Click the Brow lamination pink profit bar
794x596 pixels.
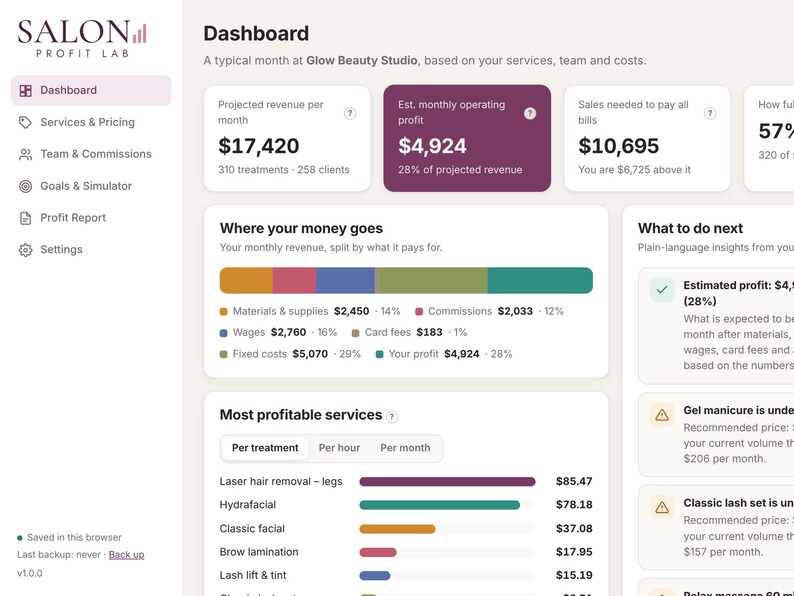378,552
